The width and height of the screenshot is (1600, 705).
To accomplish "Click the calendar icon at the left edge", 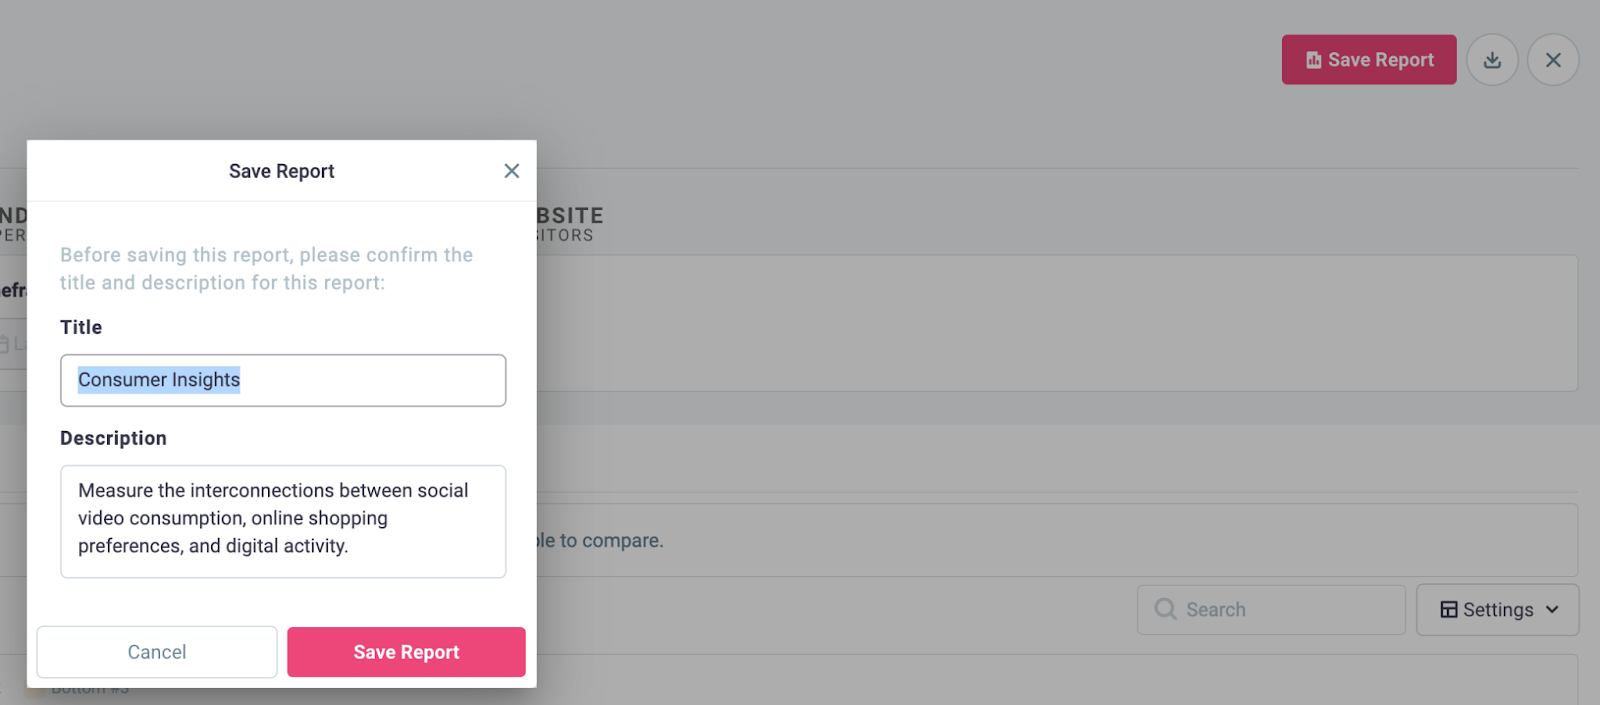I will coord(5,344).
